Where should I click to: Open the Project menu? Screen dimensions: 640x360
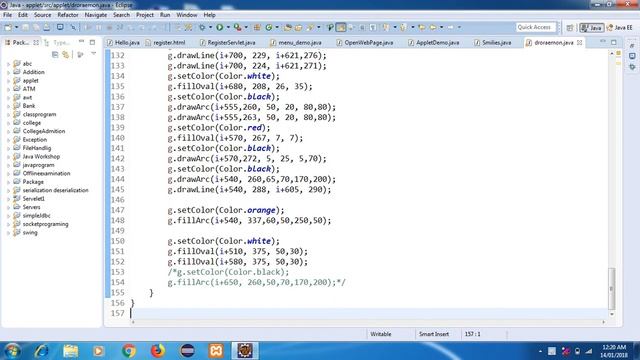coord(145,15)
